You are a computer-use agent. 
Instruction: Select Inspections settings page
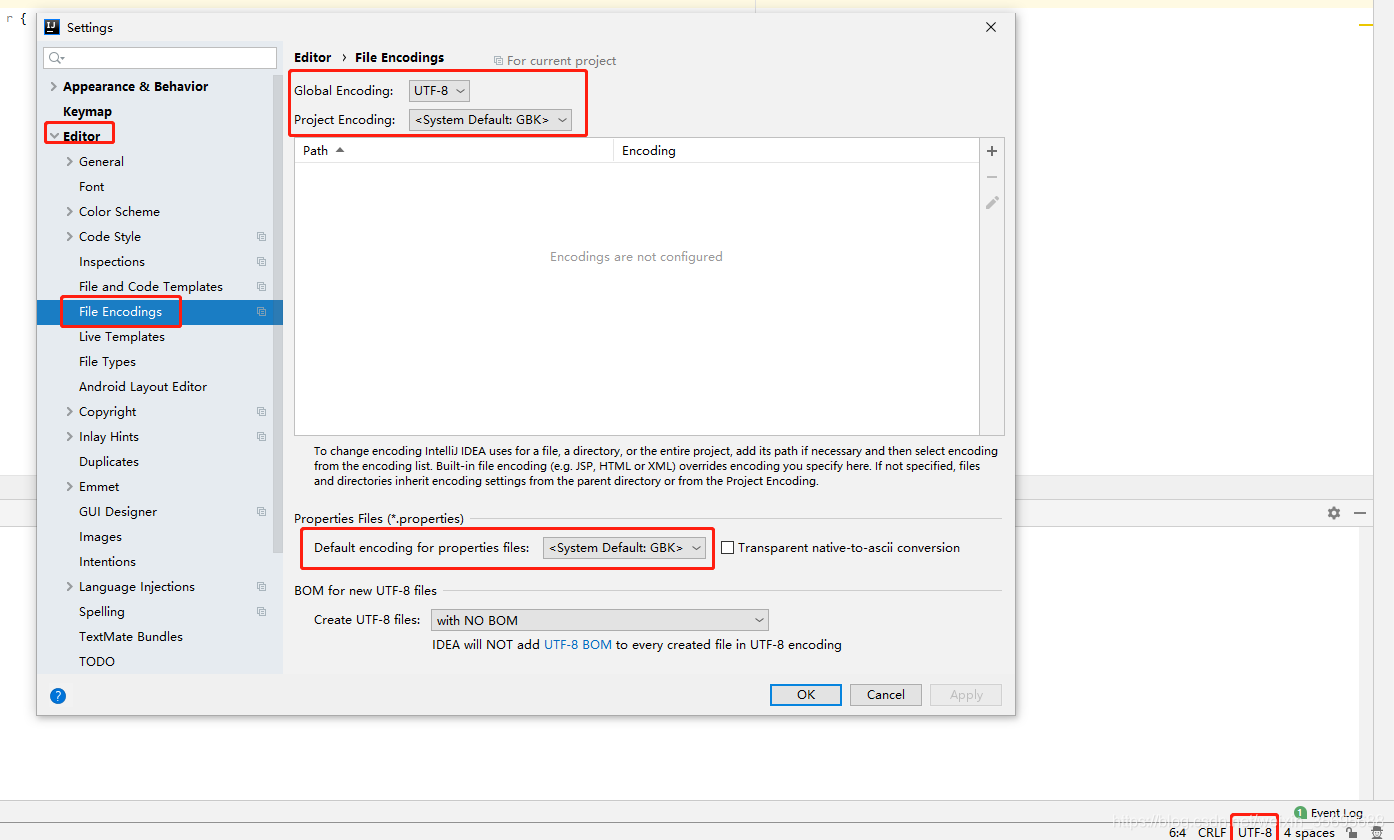coord(112,262)
